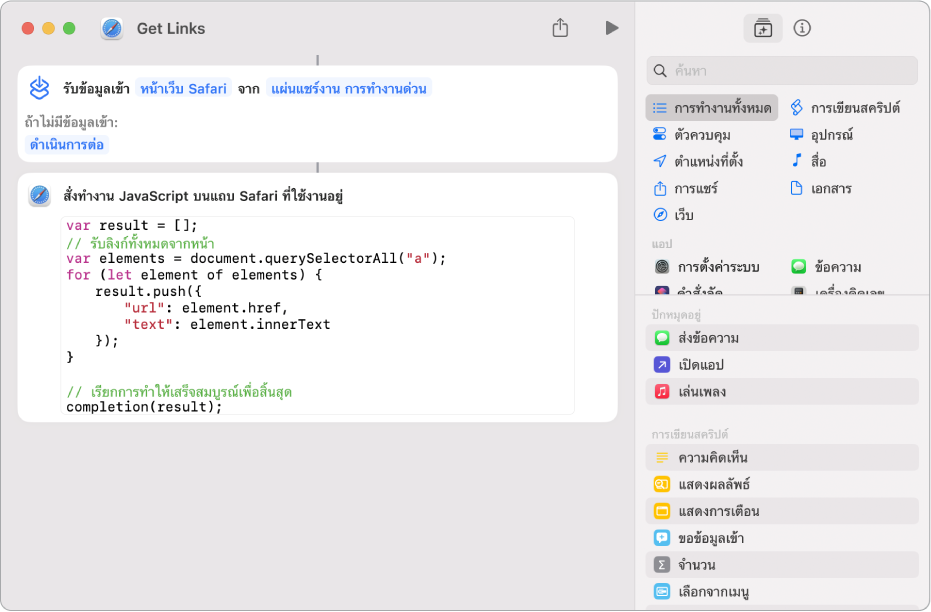Add the ขอข้อมูลเข้า action
931x612 pixels.
[x=782, y=538]
